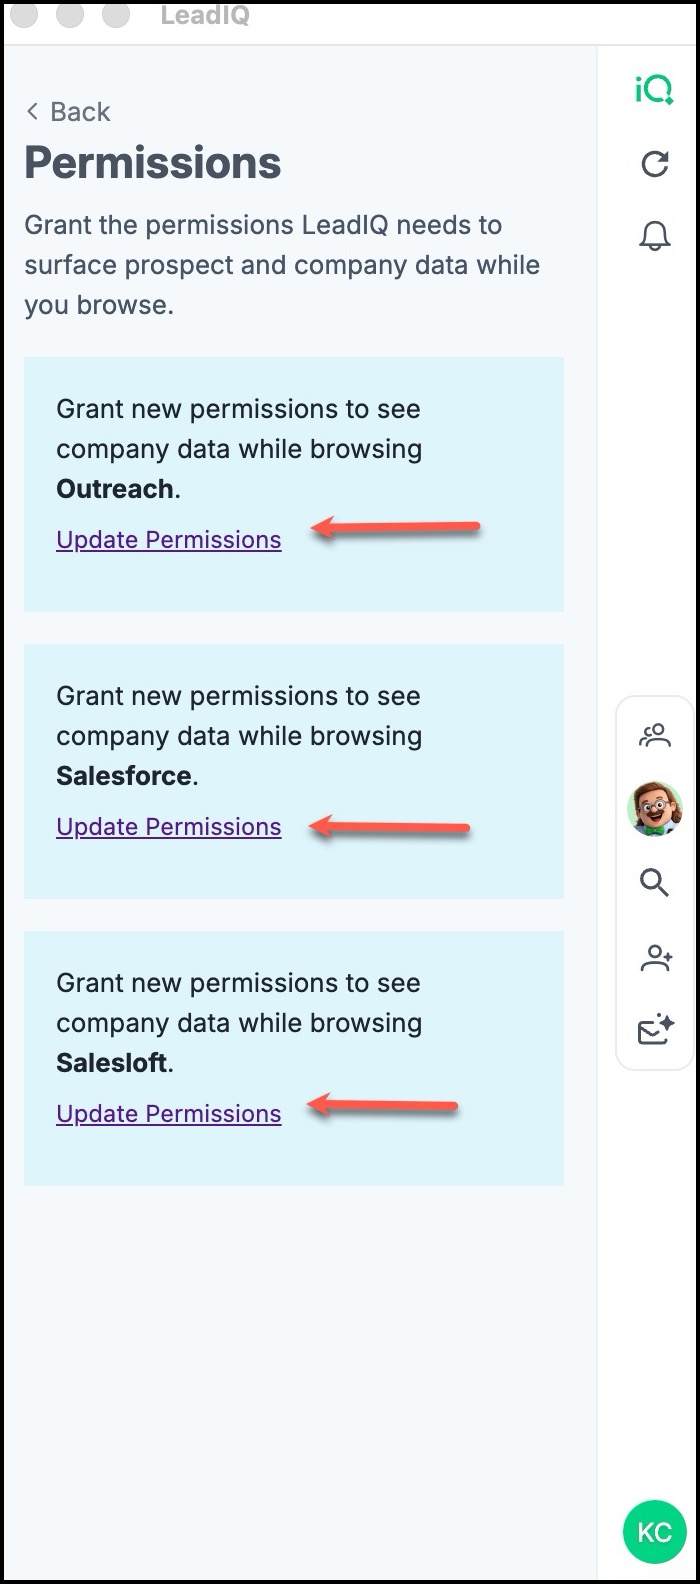Go back using the Back link

68,112
